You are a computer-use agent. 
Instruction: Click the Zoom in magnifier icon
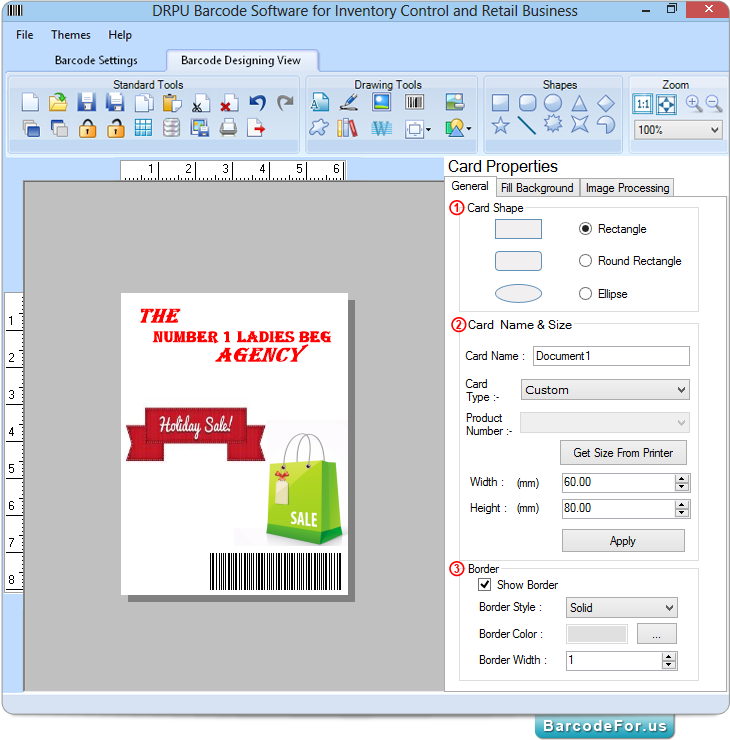(x=694, y=103)
